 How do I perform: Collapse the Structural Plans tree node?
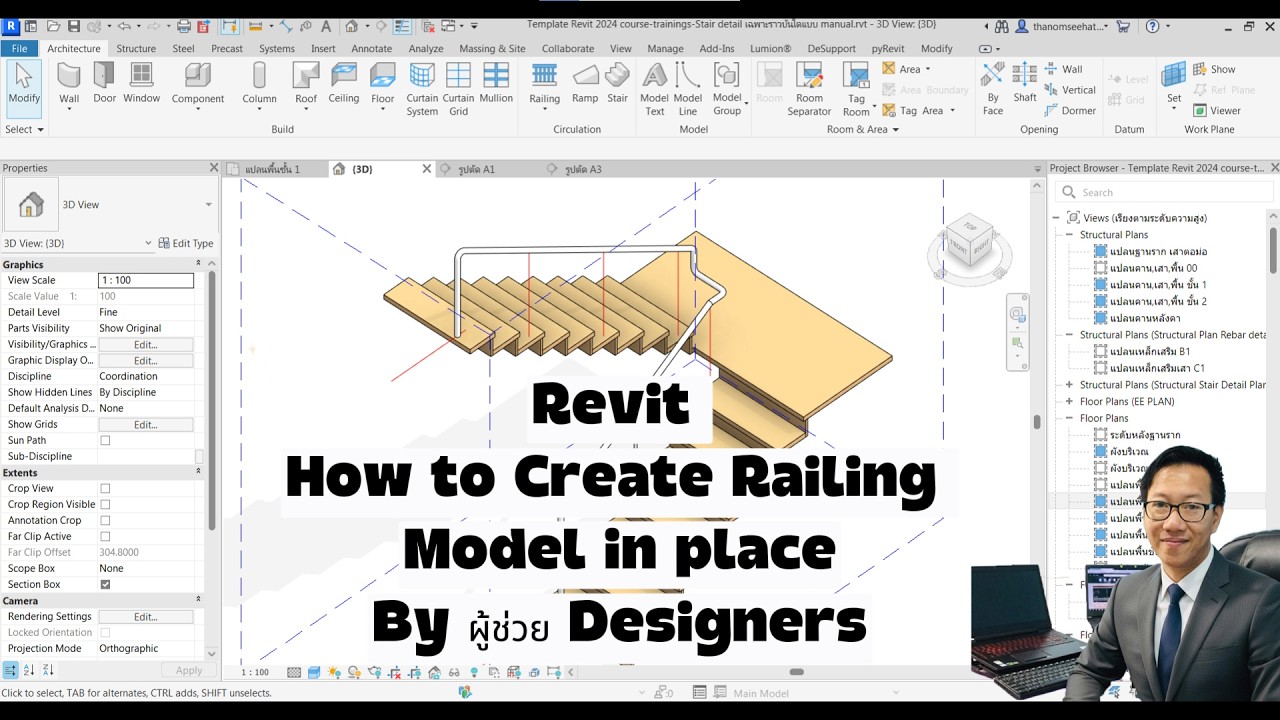(x=1069, y=235)
